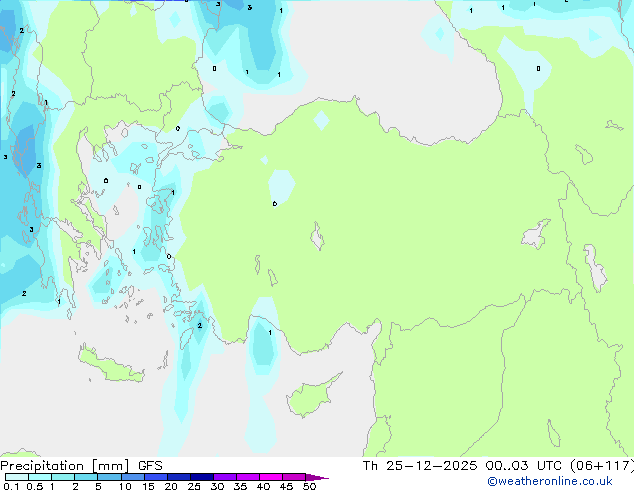Click the '00..03 UTC' time range text
This screenshot has width=634, height=490.
coord(524,466)
